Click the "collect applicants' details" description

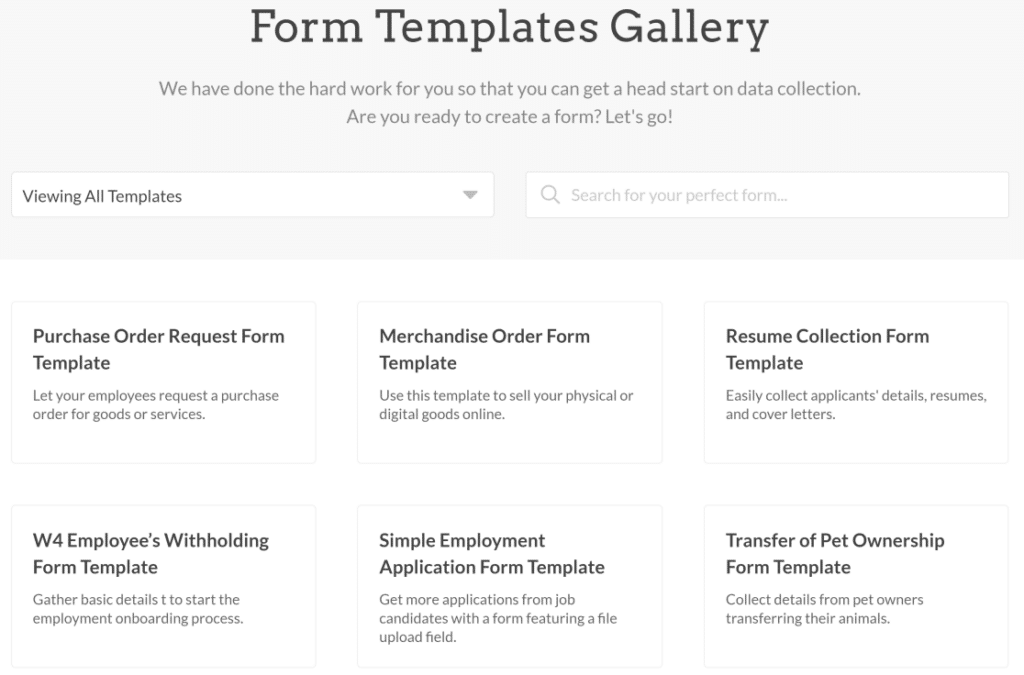[x=856, y=405]
